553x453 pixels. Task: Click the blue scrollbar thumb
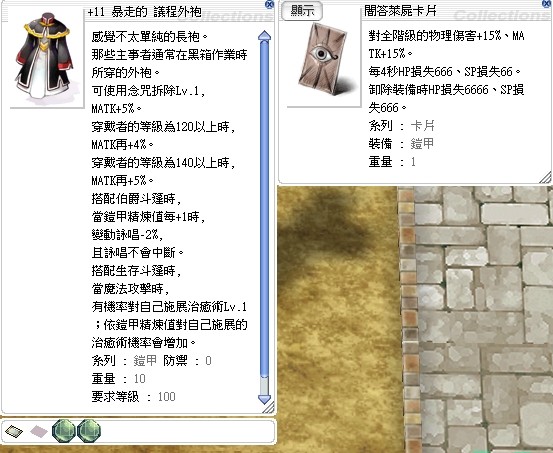265,208
